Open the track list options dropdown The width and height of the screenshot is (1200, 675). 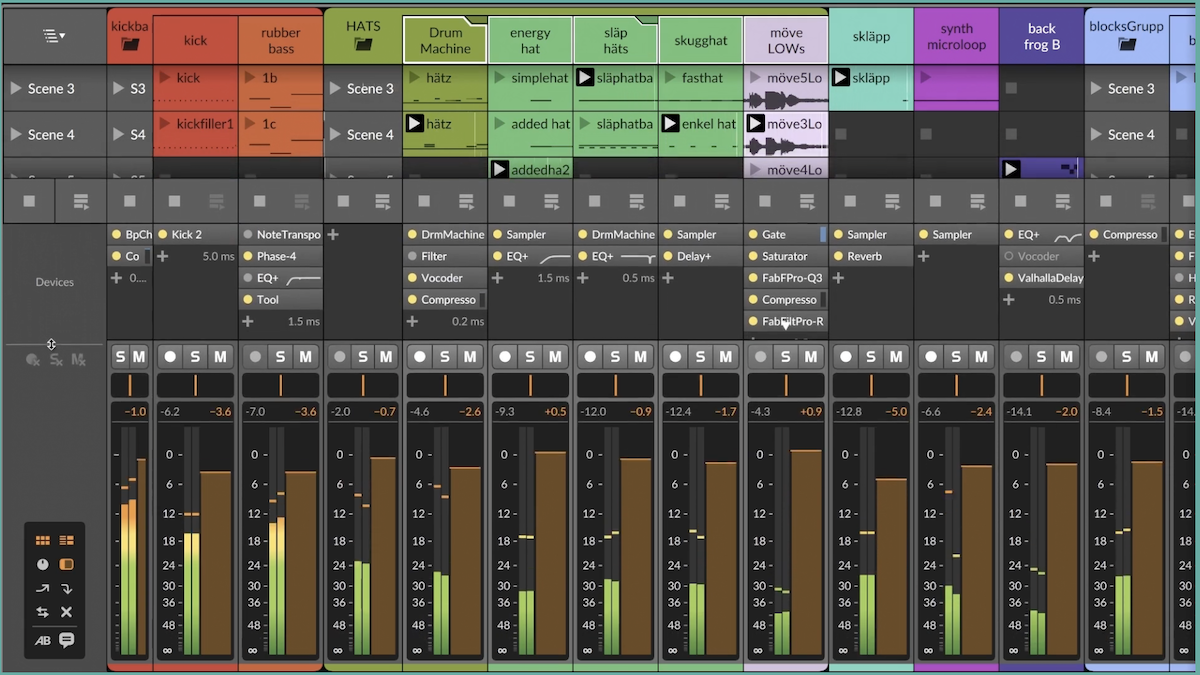coord(54,35)
